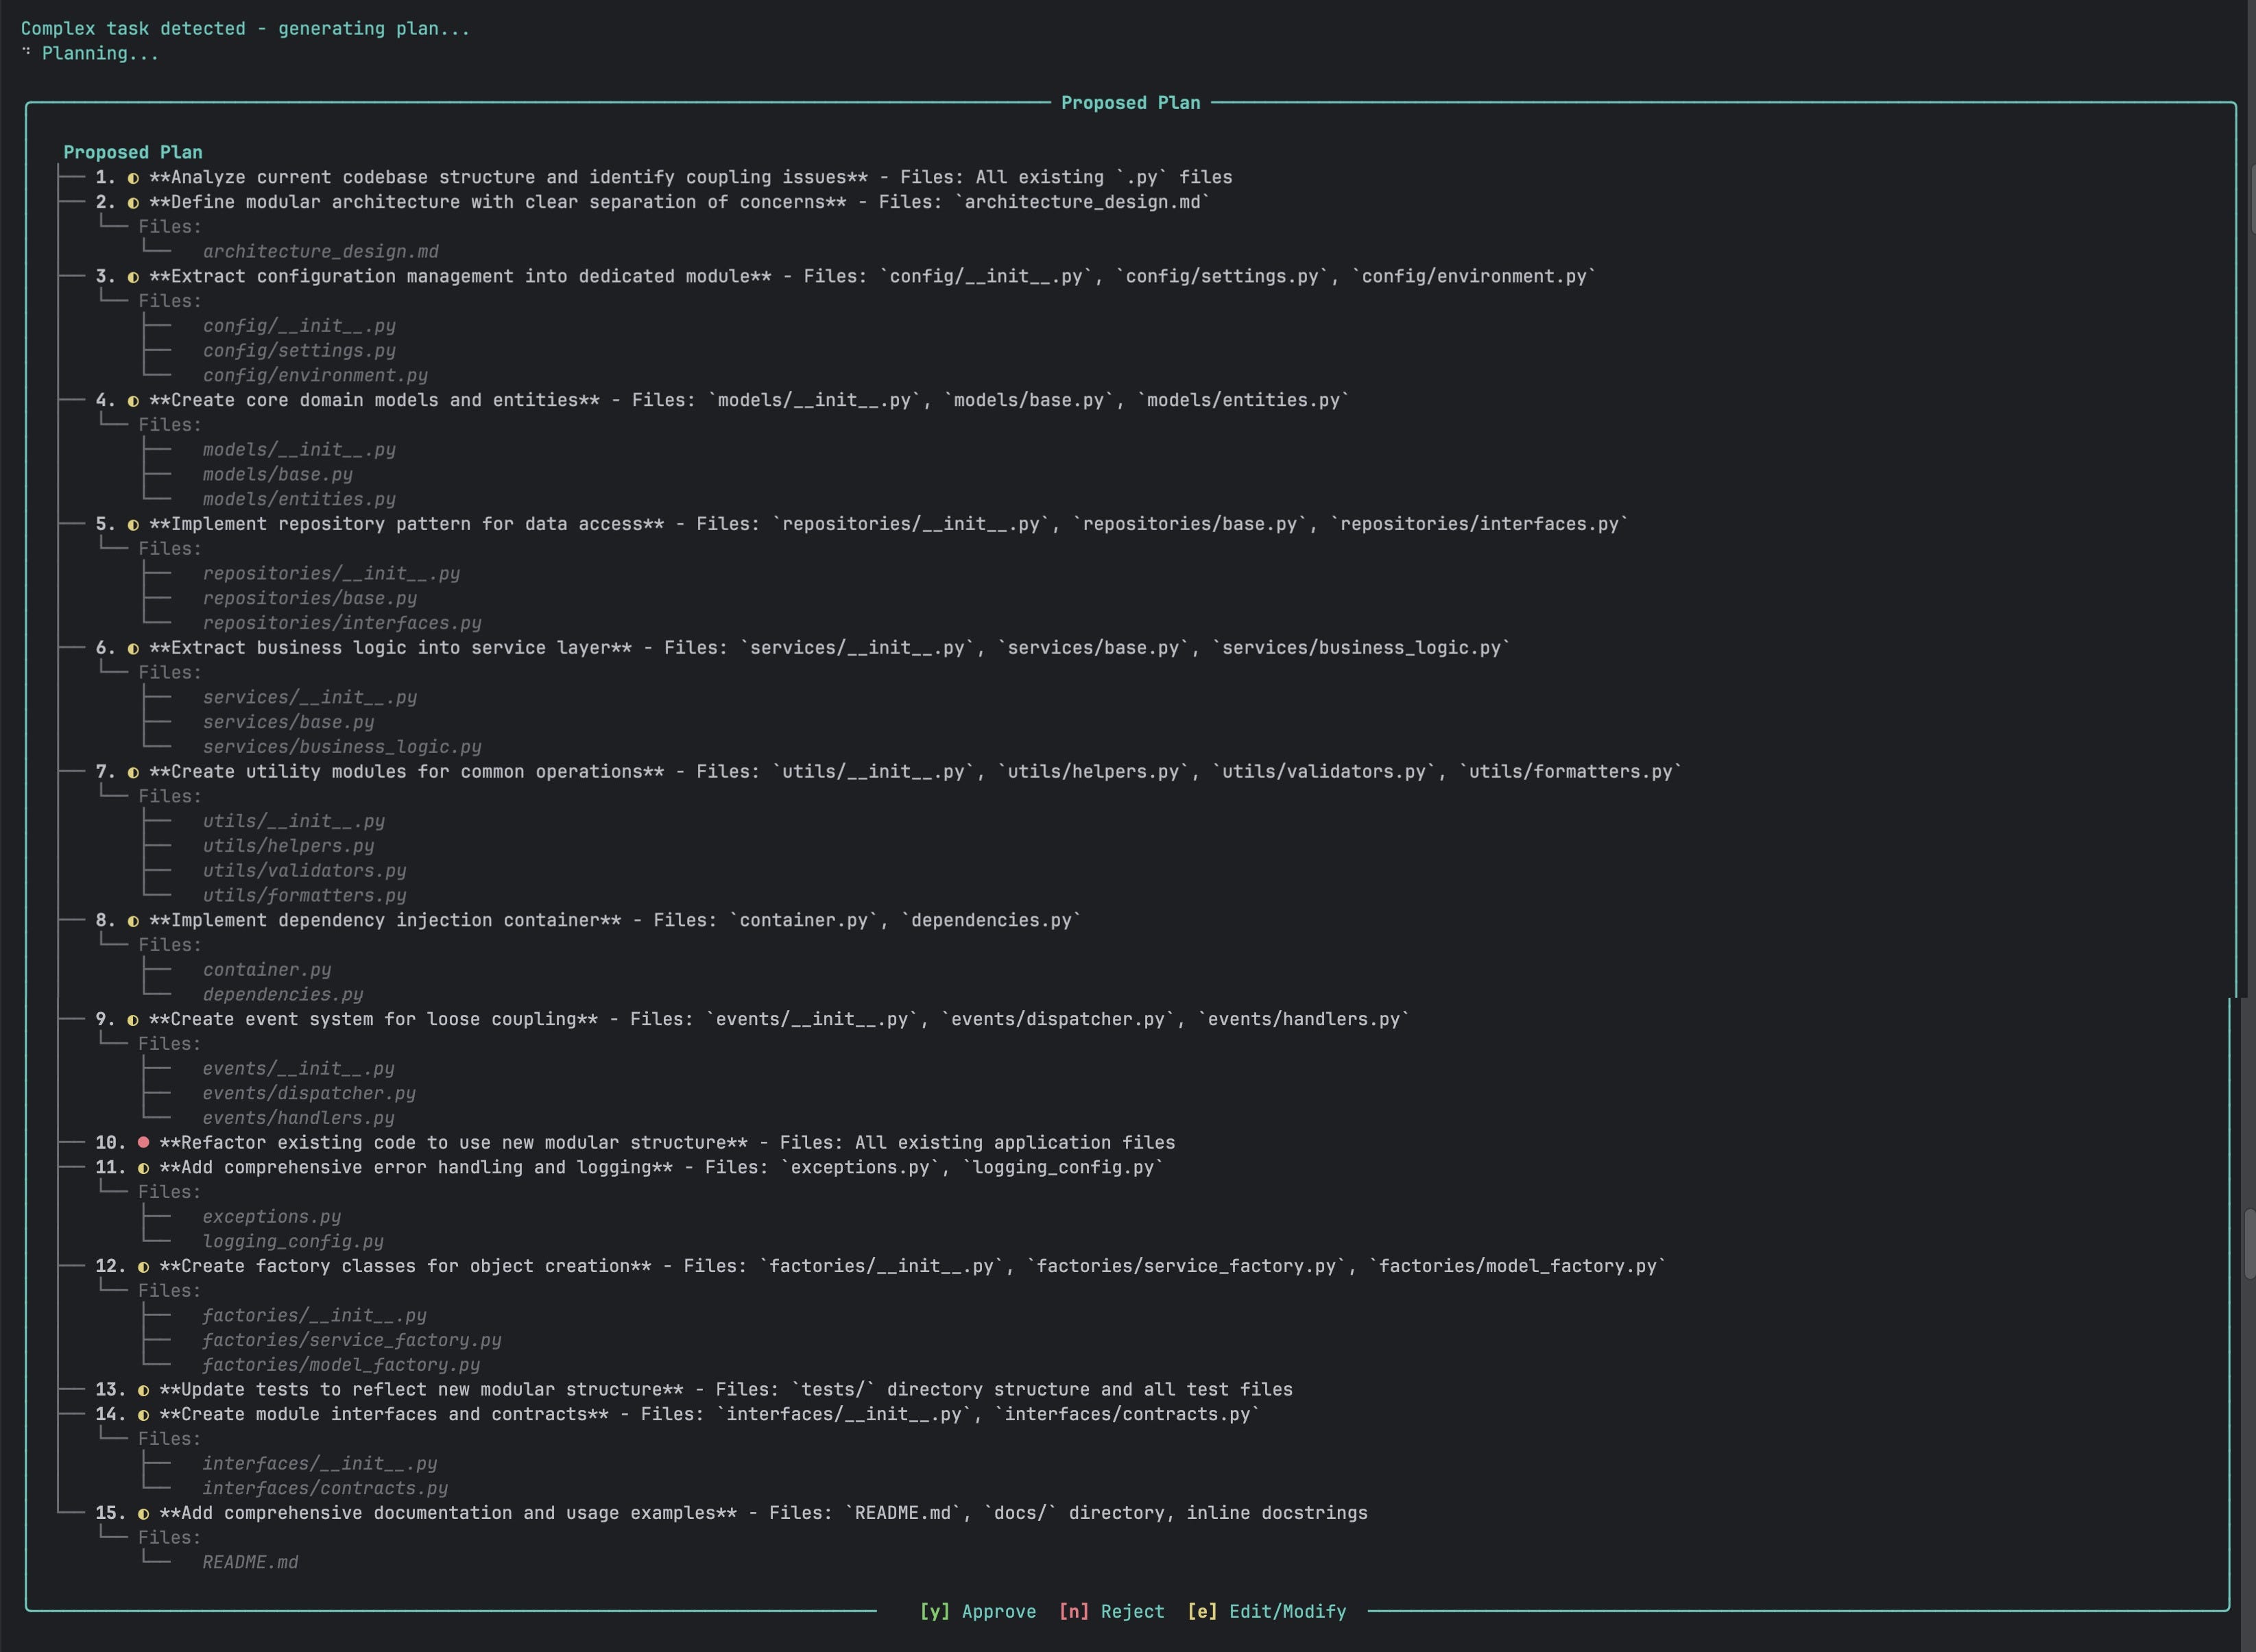Click the status icon beside step 15

click(x=143, y=1514)
